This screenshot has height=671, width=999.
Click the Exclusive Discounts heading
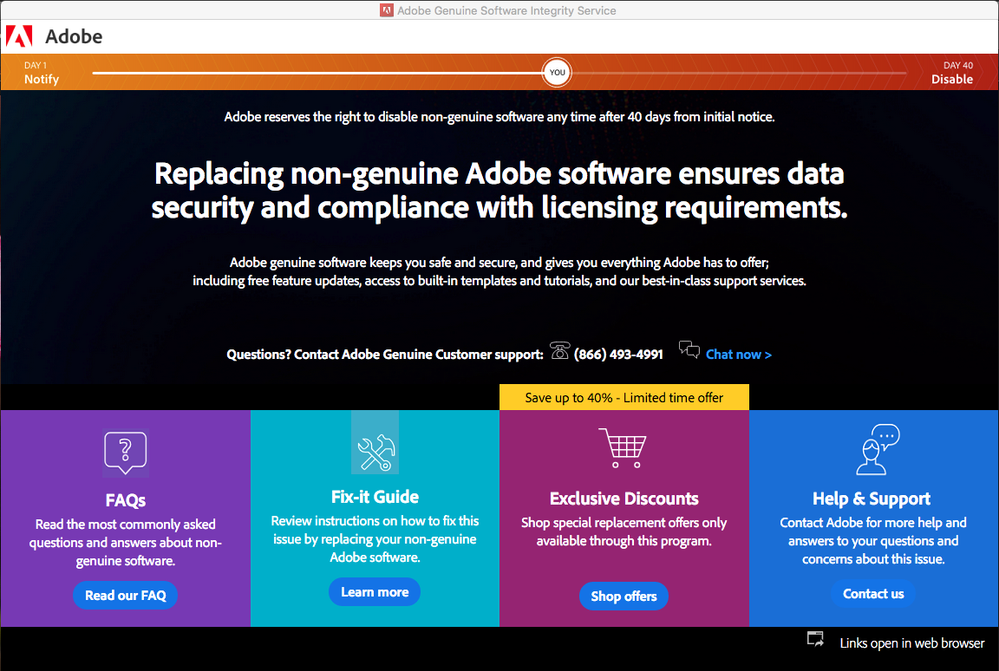tap(624, 499)
